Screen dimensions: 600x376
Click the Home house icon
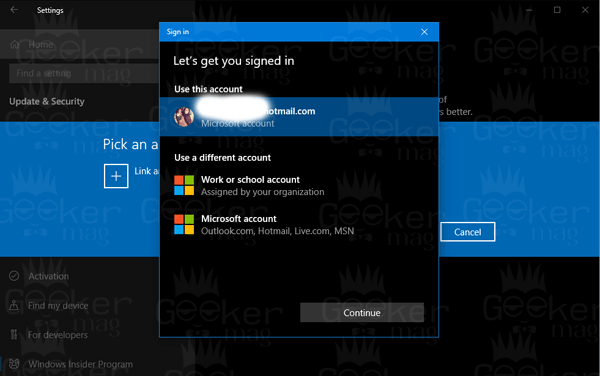pos(15,44)
